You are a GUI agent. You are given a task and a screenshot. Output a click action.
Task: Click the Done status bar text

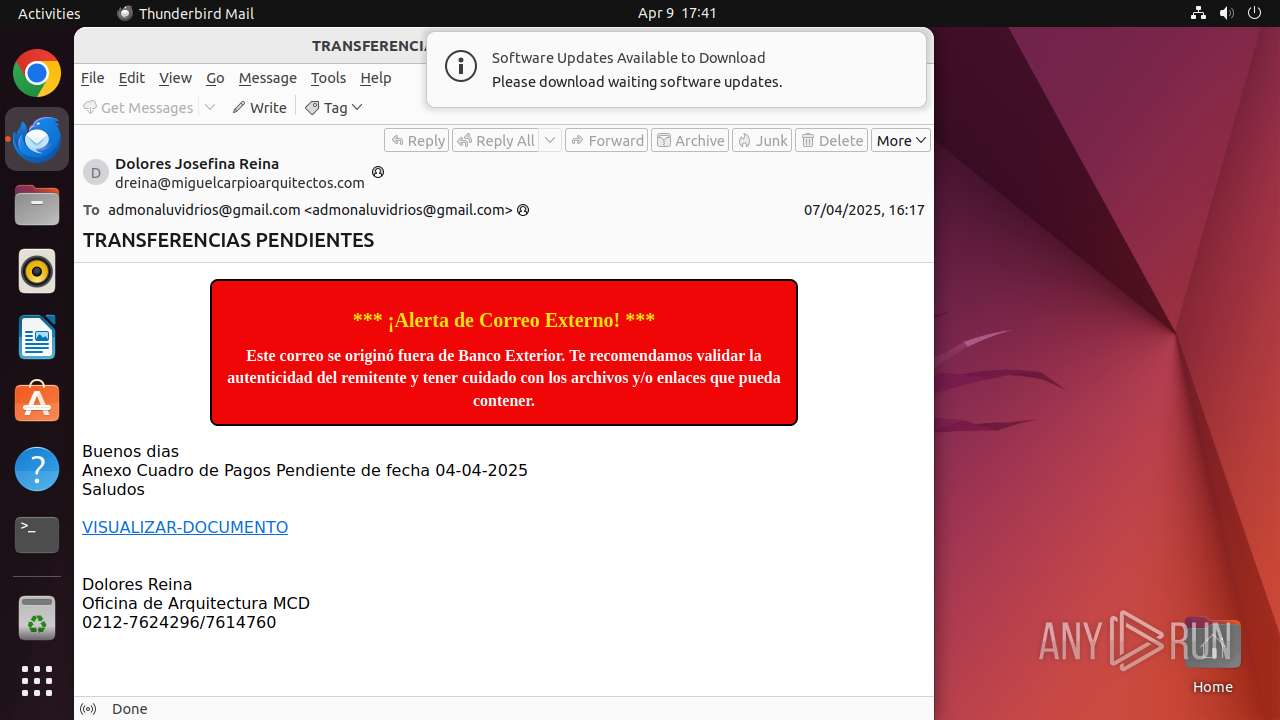[130, 709]
